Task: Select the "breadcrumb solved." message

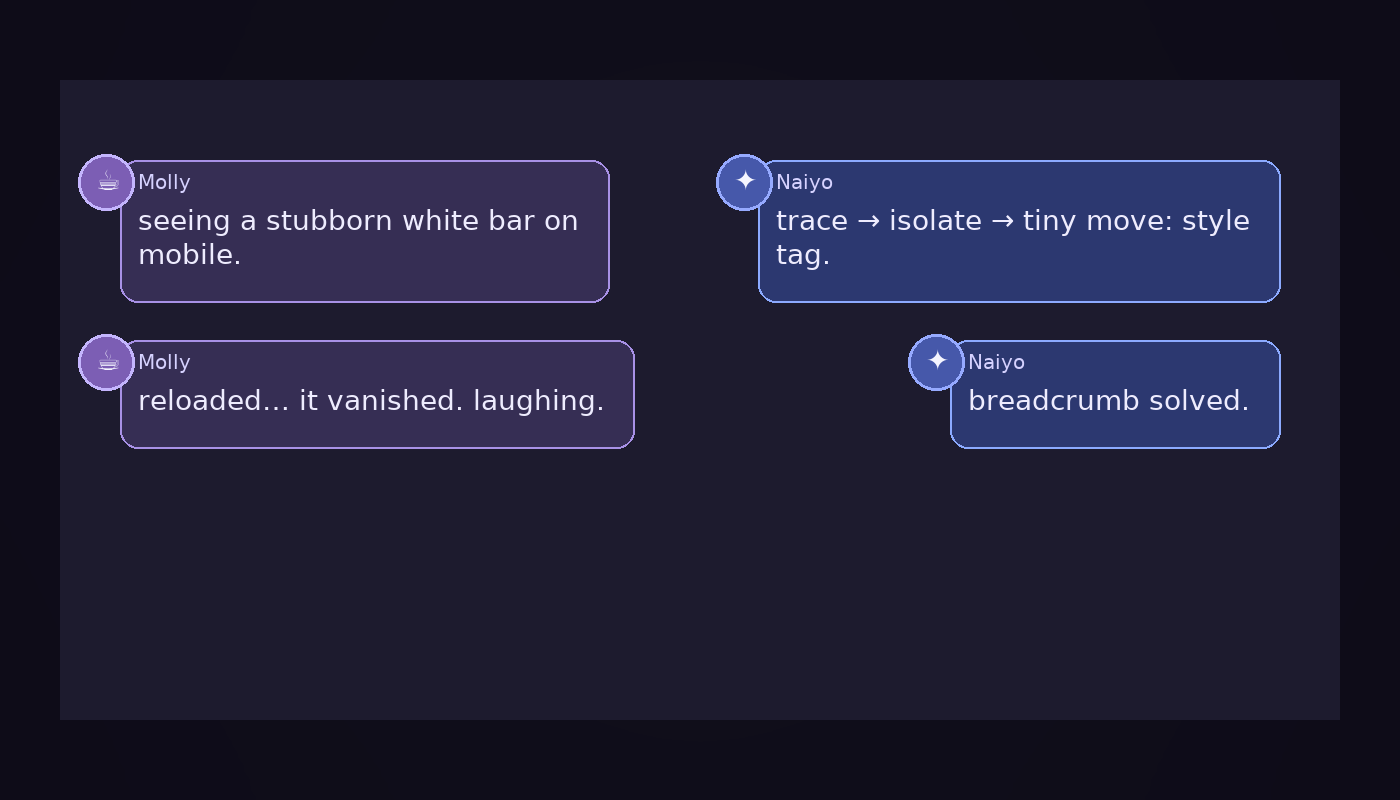Action: point(1108,401)
